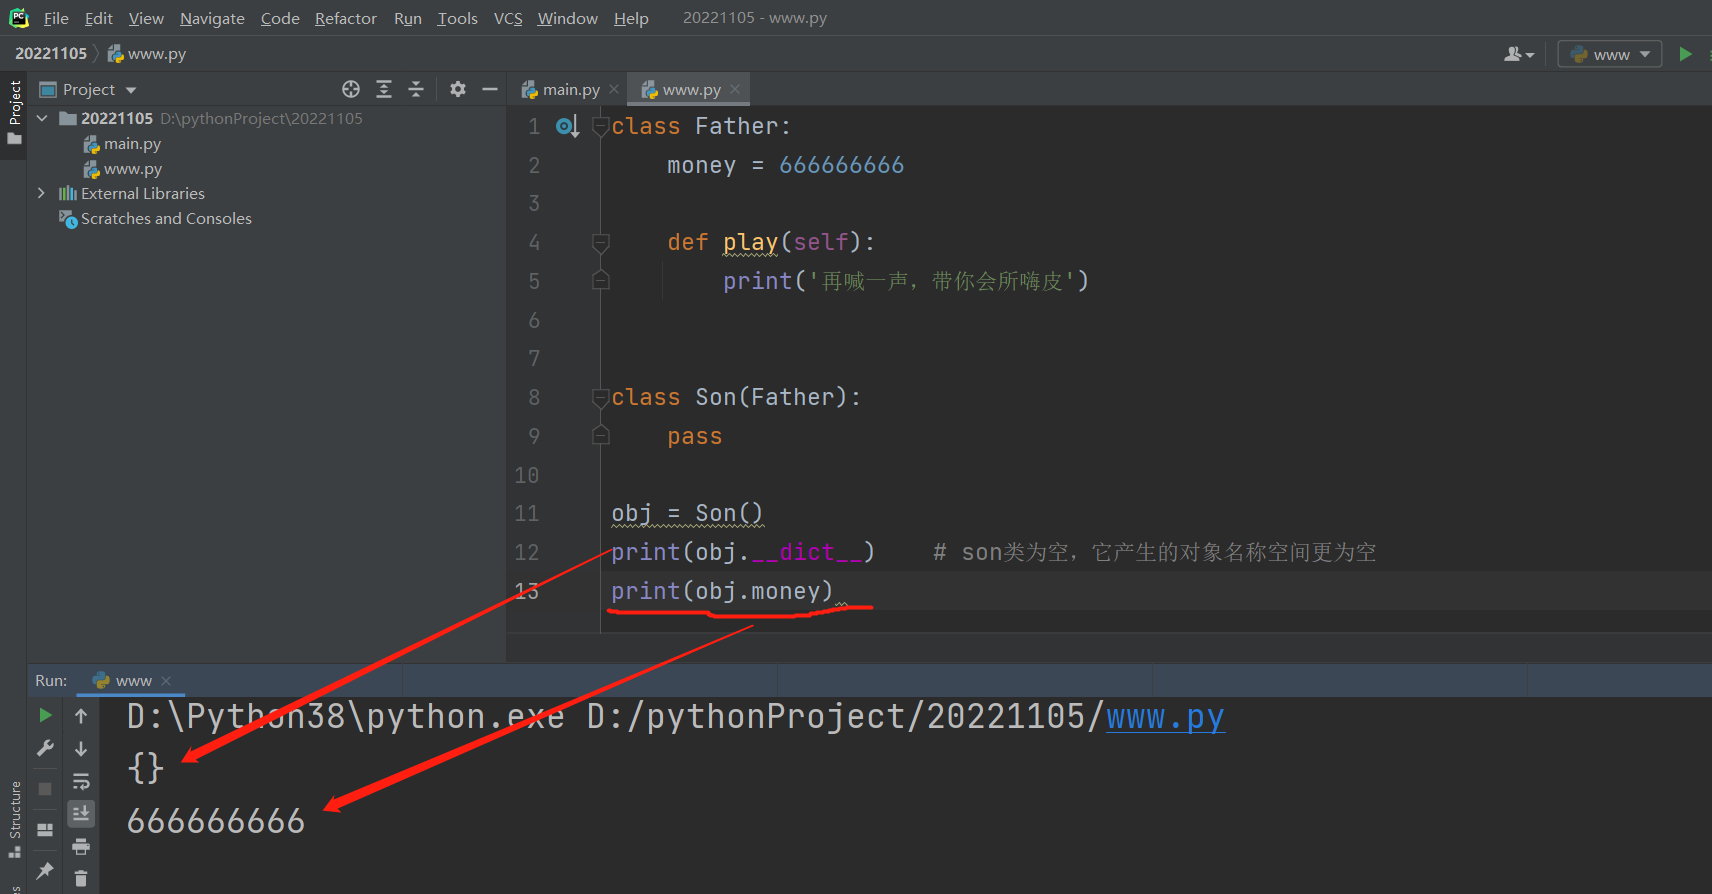1712x894 pixels.
Task: Click fold end marker on line 9
Action: (601, 435)
